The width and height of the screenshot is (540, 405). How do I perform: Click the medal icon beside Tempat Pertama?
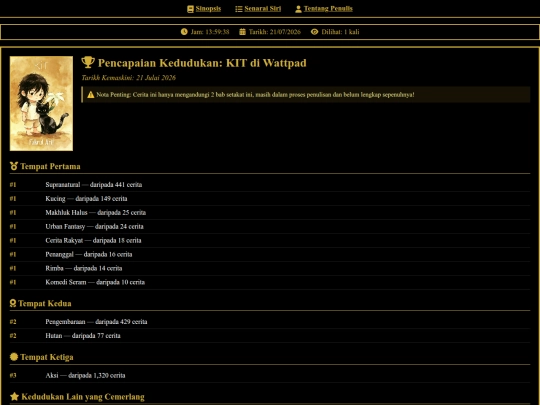click(14, 166)
